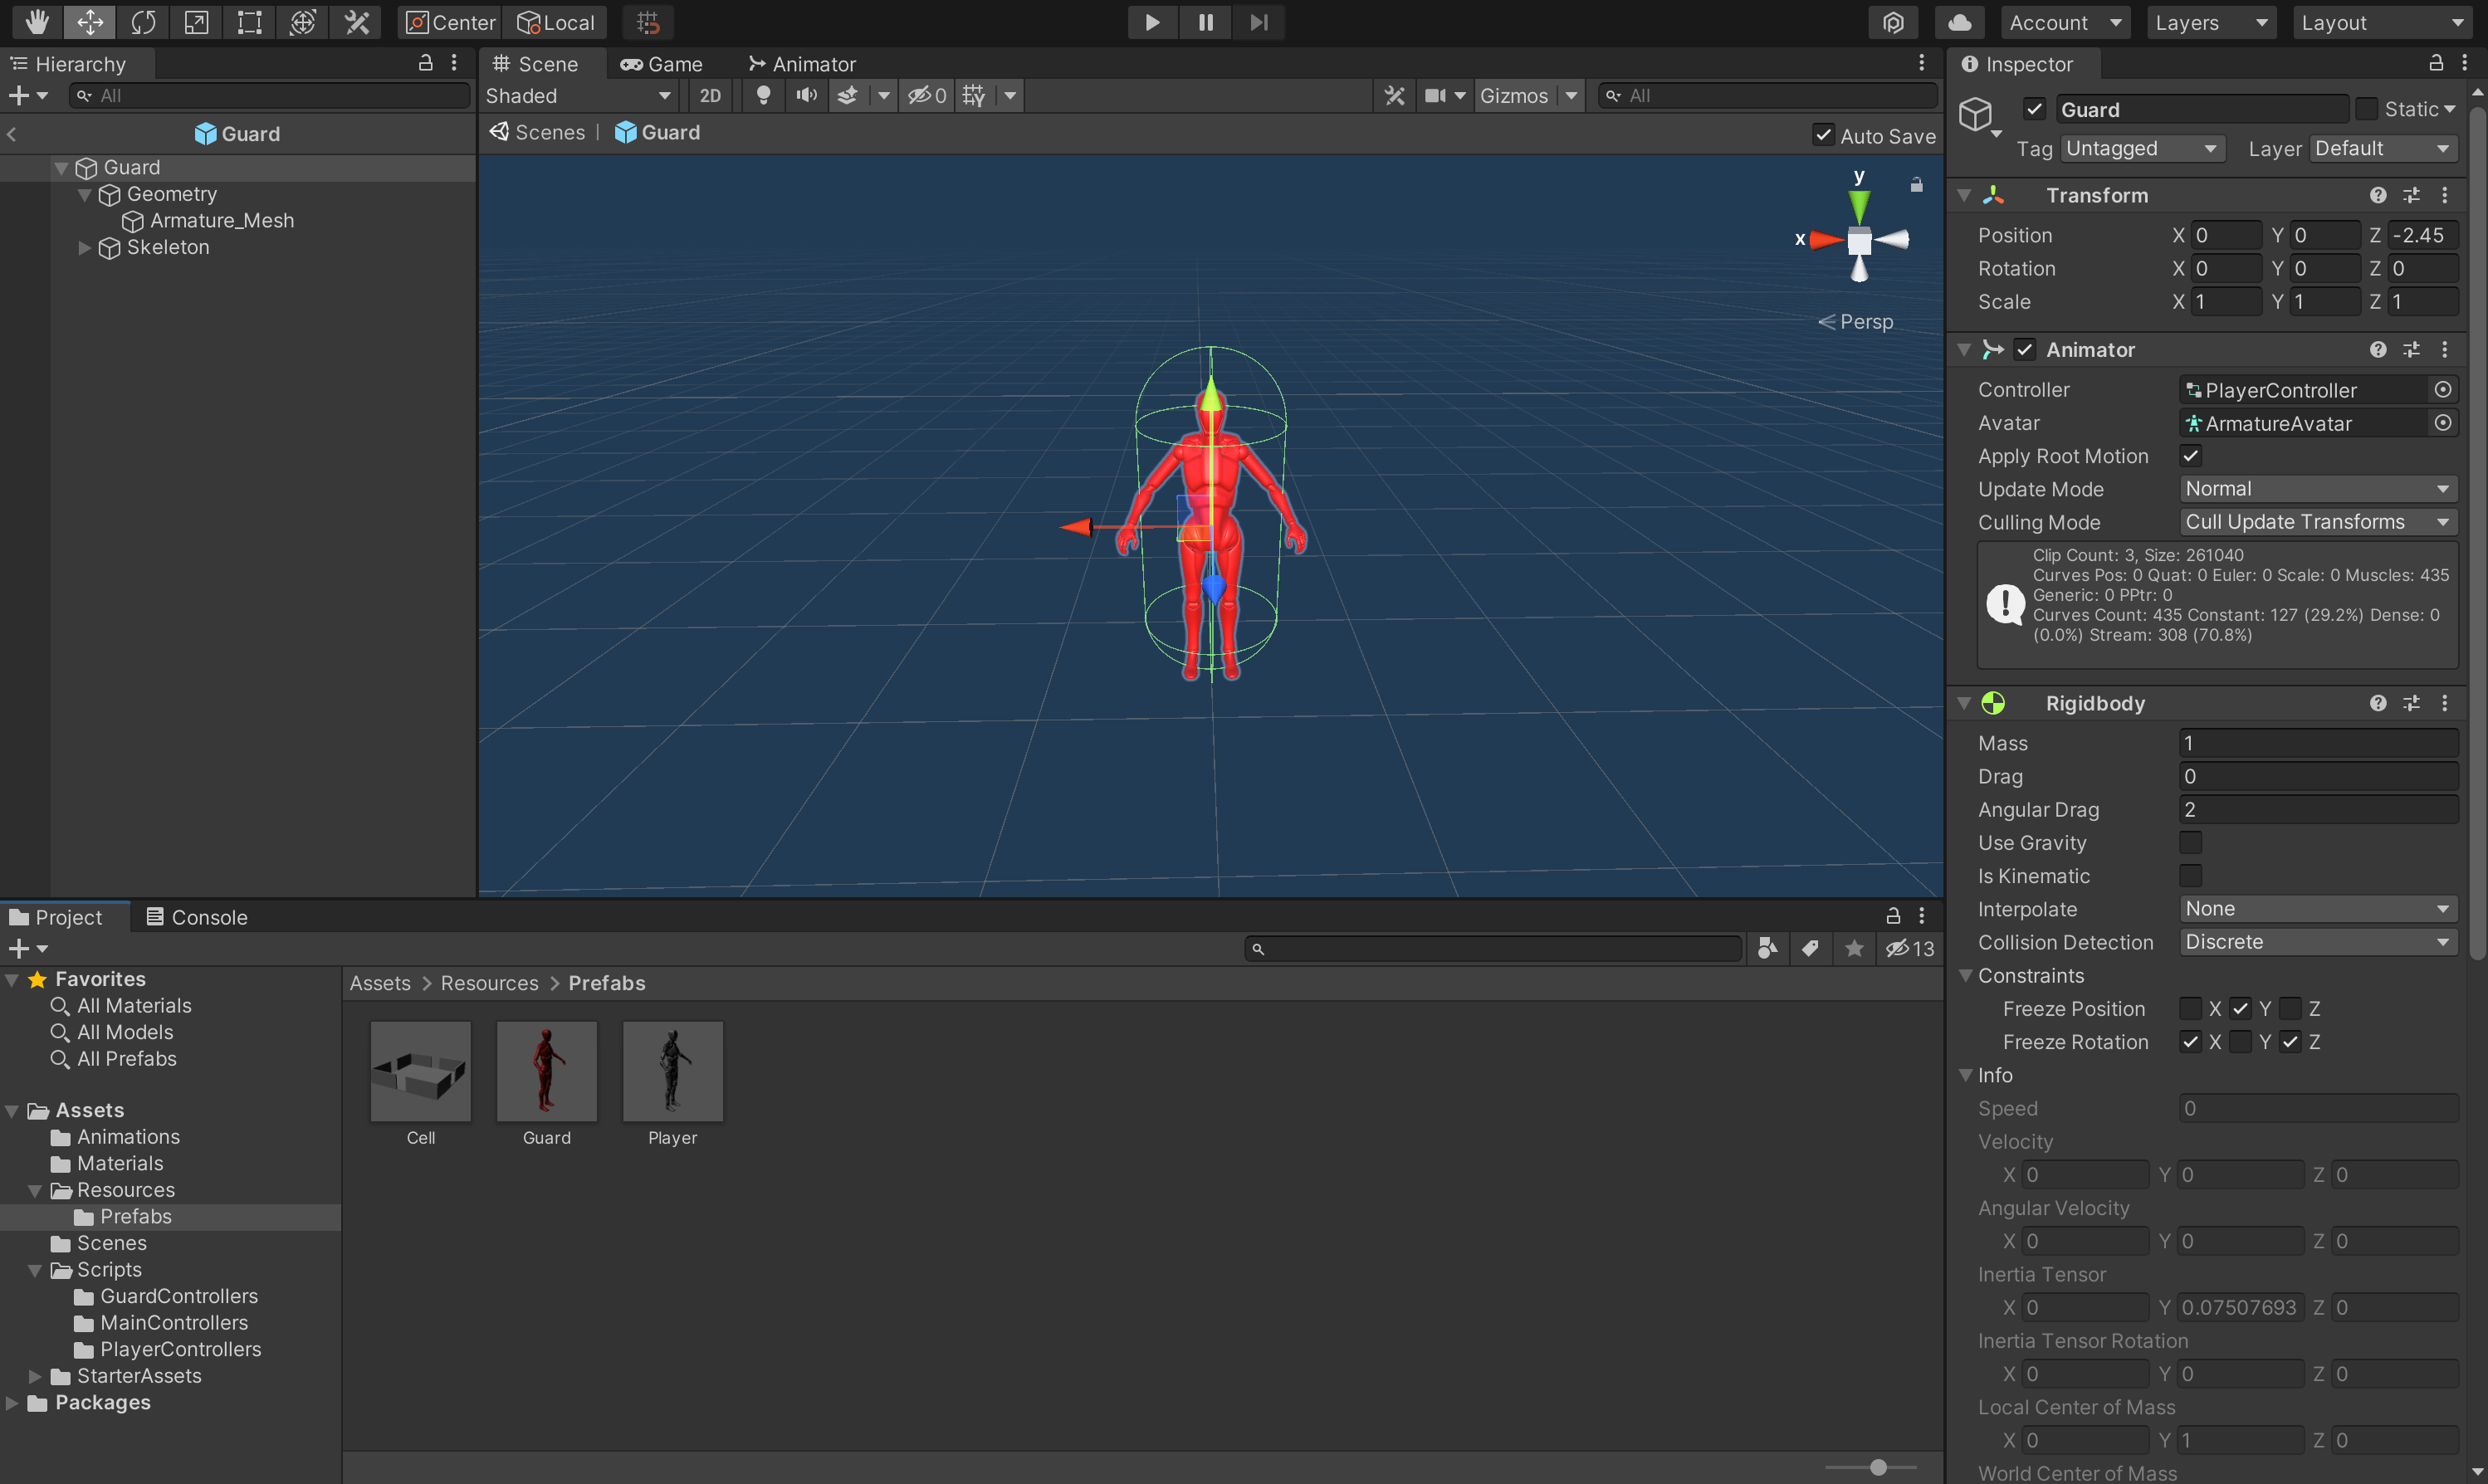Select the combined Transform tool
The height and width of the screenshot is (1484, 2488).
[x=302, y=22]
